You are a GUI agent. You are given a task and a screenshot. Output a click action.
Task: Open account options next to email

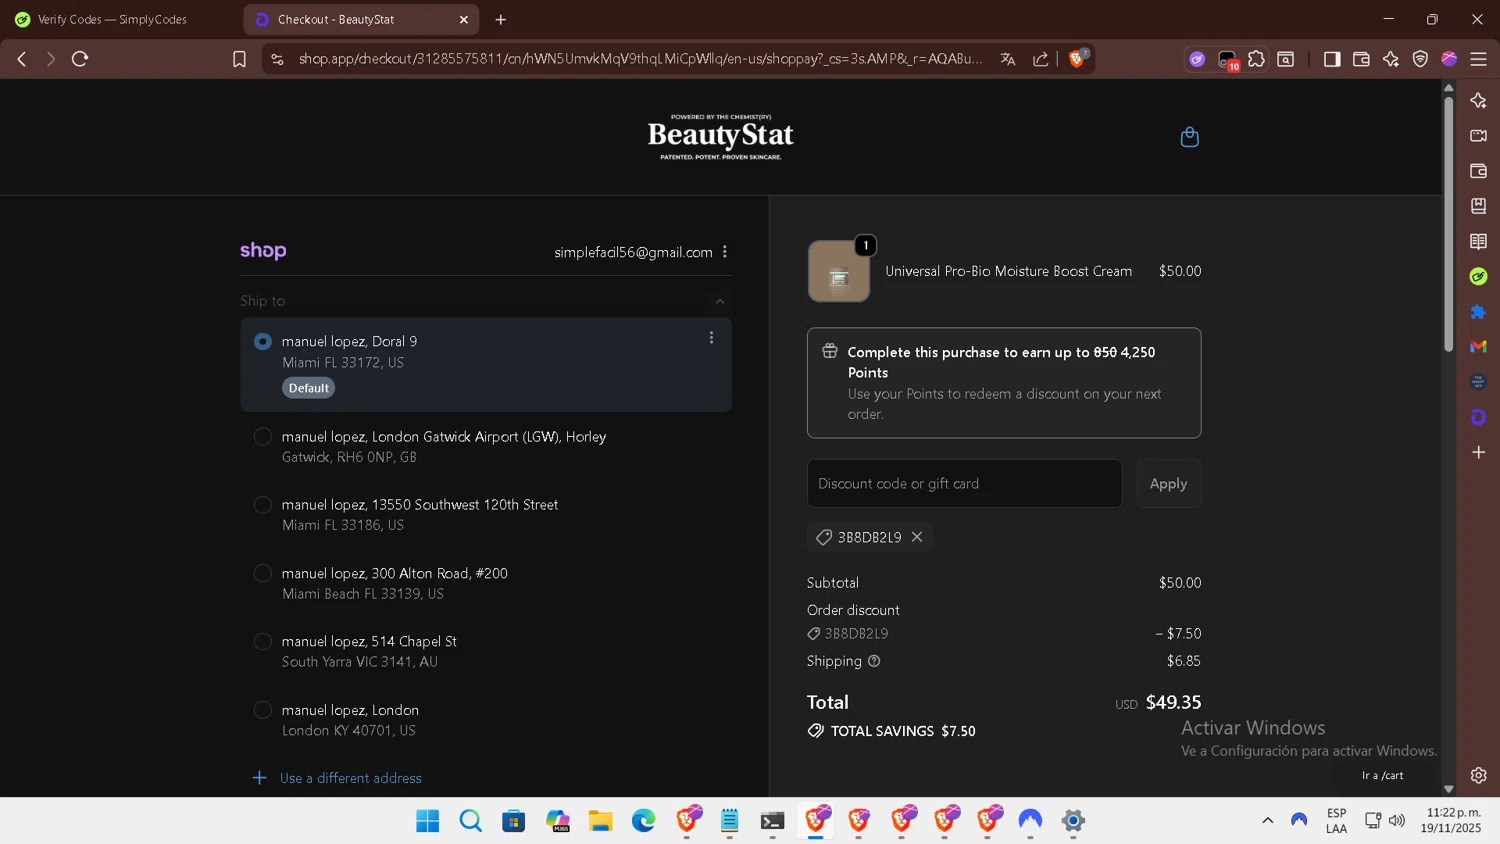coord(725,252)
